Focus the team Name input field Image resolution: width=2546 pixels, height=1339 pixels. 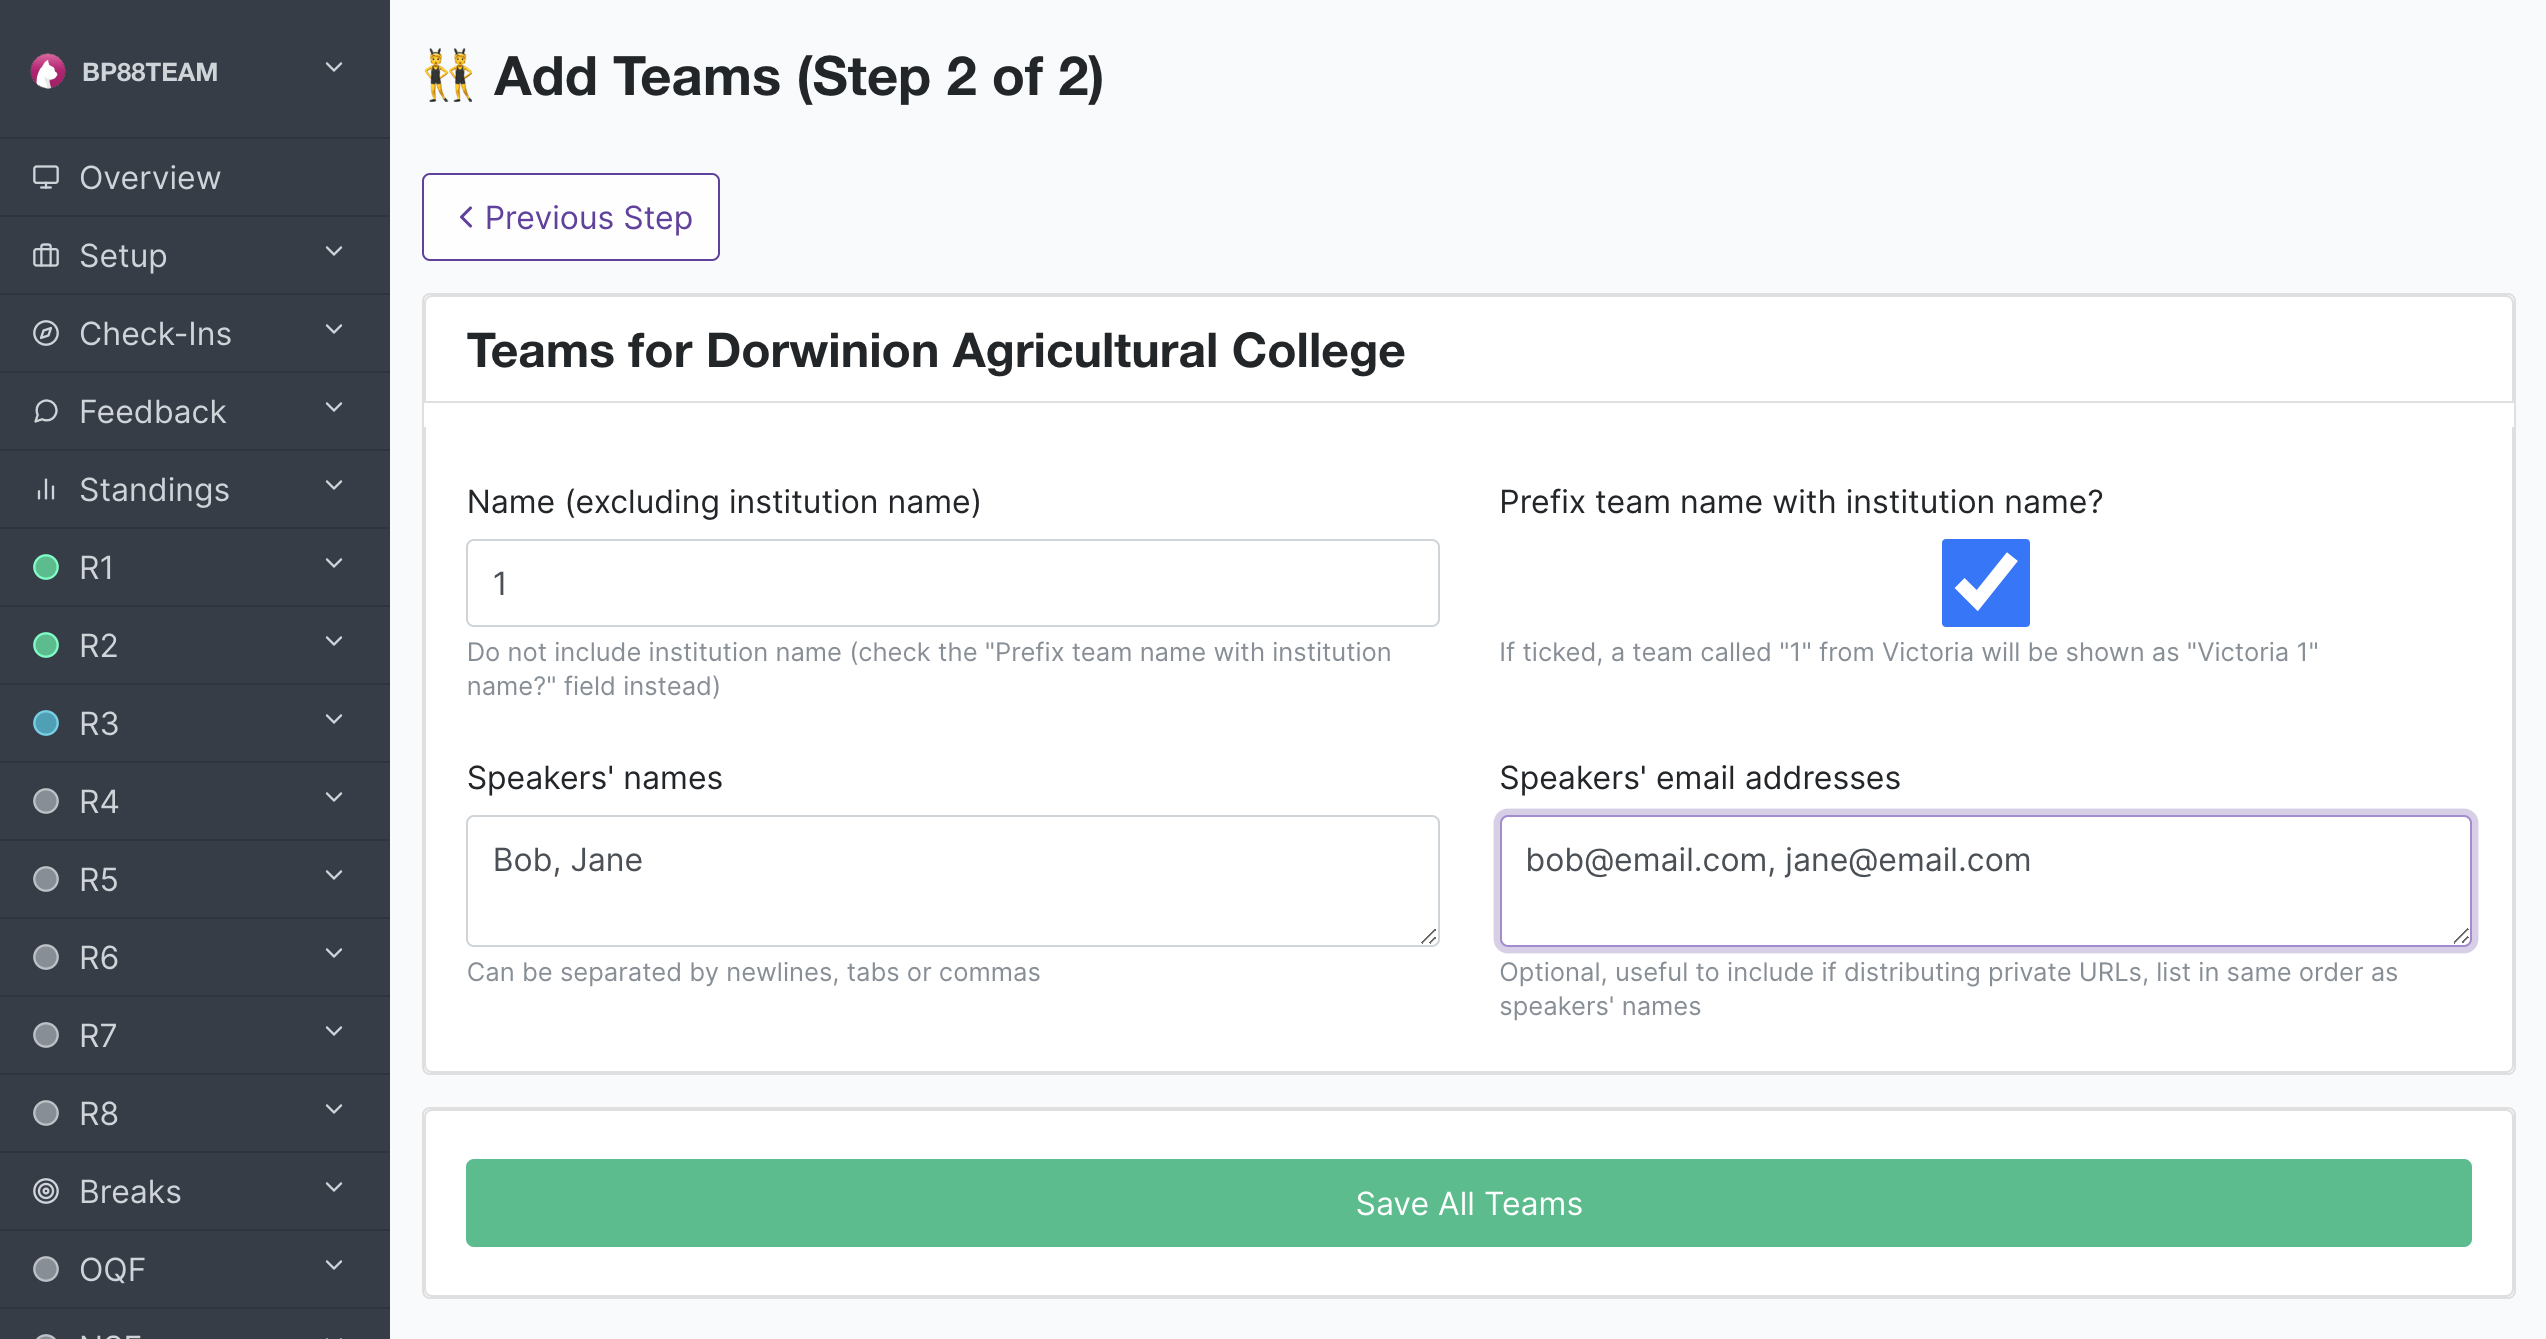[x=952, y=583]
